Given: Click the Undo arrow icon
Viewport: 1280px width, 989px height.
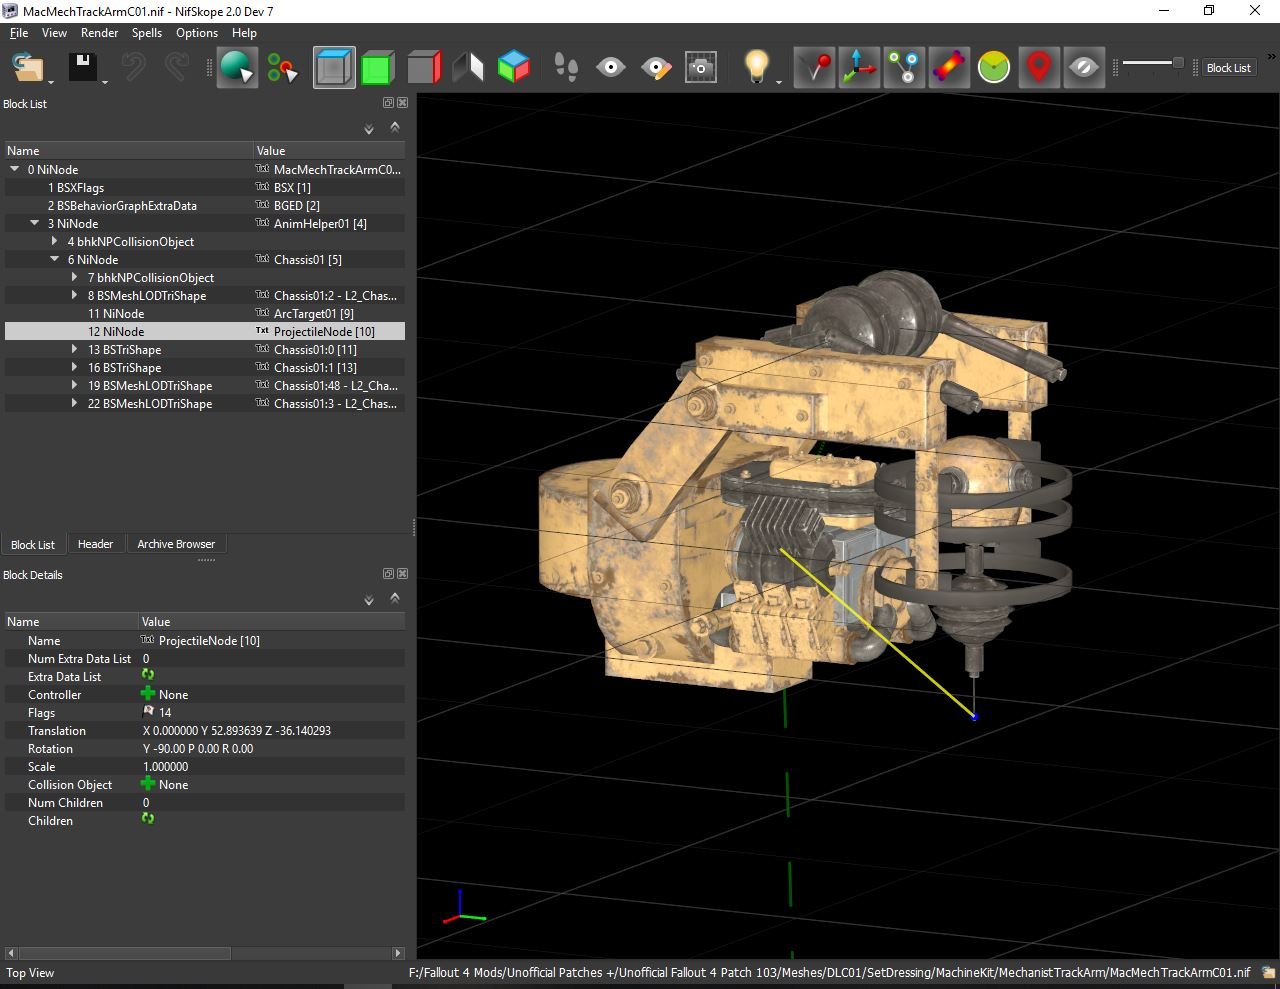Looking at the screenshot, I should [133, 67].
